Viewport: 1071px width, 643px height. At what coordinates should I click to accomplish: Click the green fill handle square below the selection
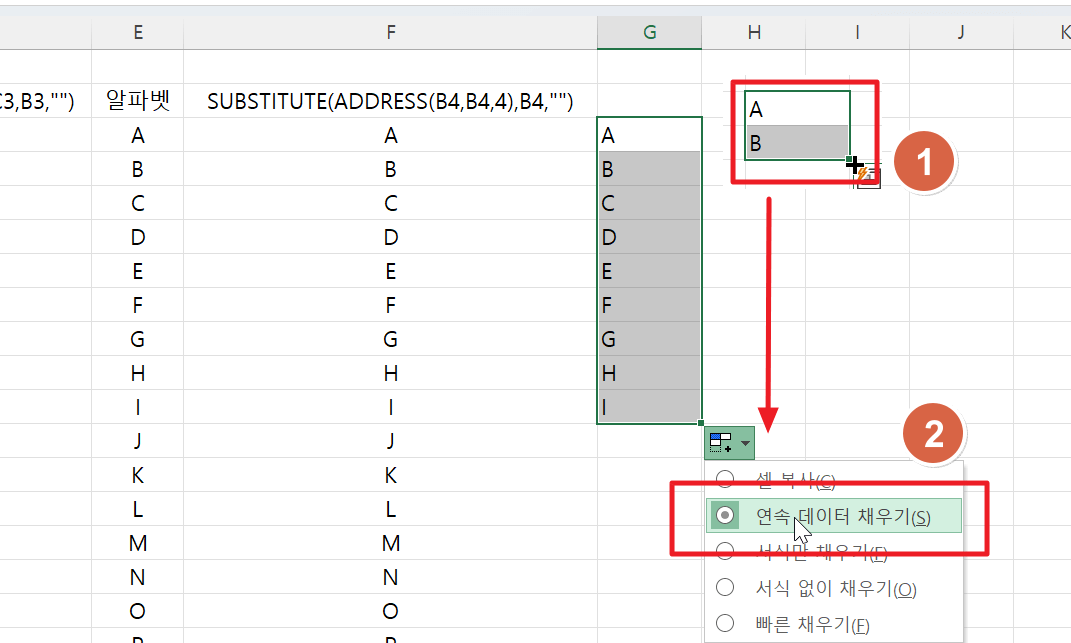[x=700, y=424]
